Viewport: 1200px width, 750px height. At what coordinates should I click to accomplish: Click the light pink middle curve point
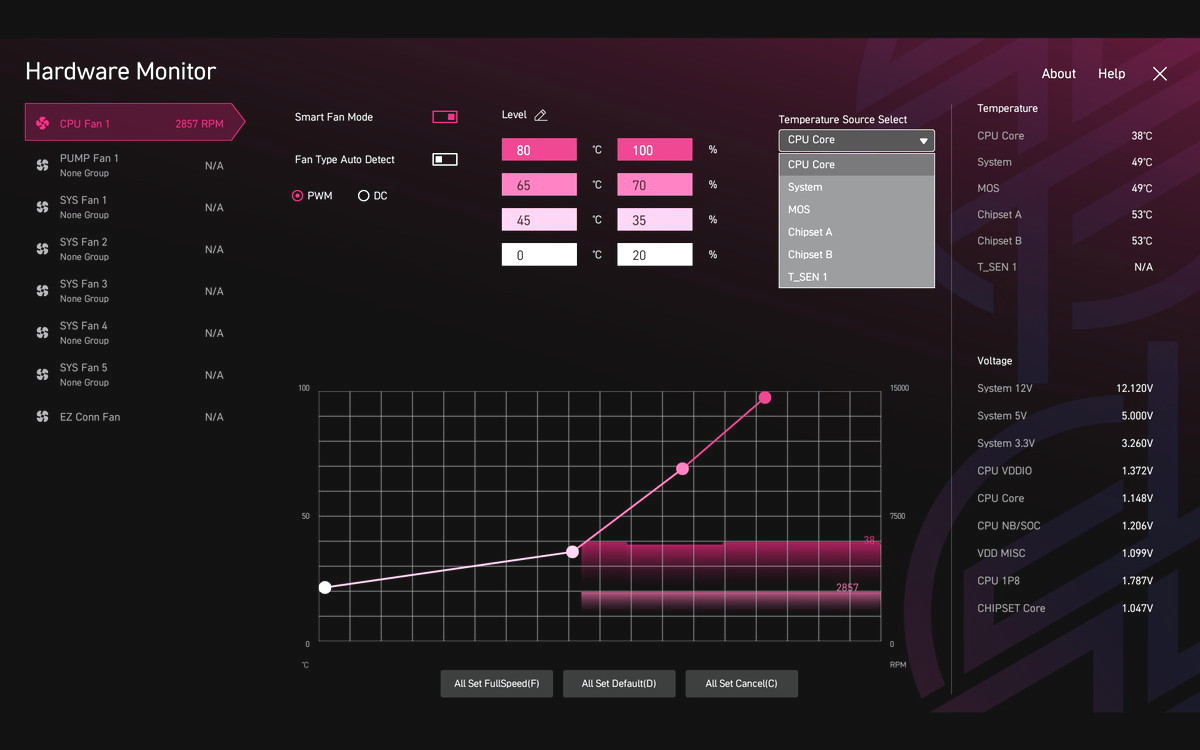[572, 552]
